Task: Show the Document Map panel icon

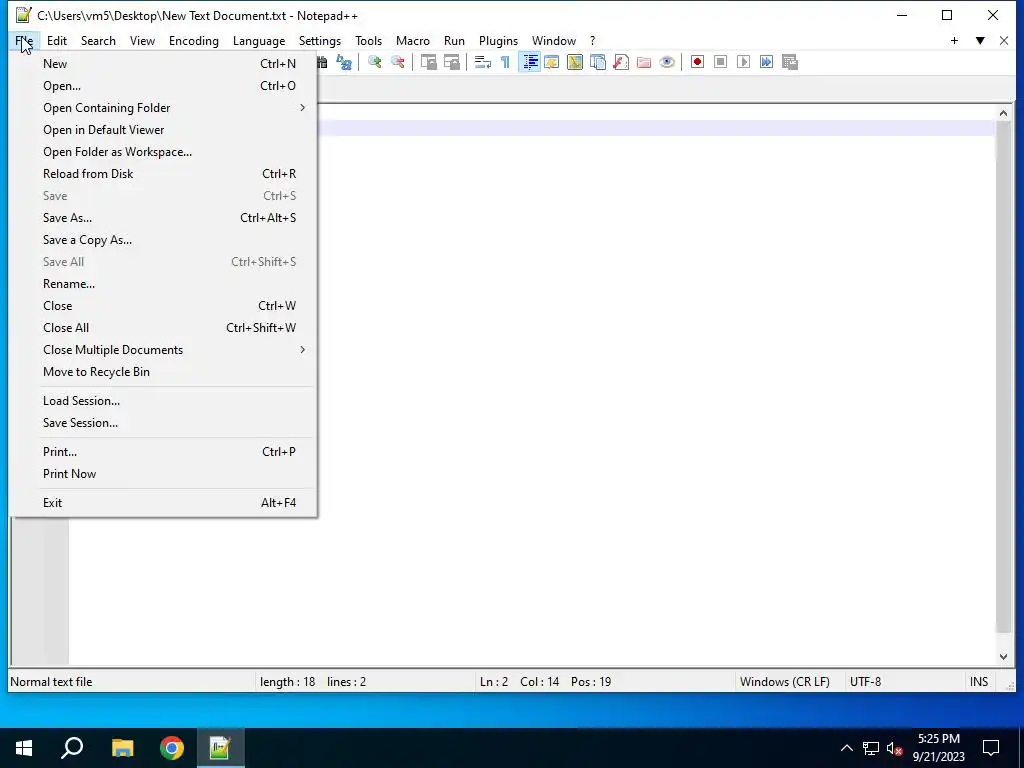Action: (575, 62)
